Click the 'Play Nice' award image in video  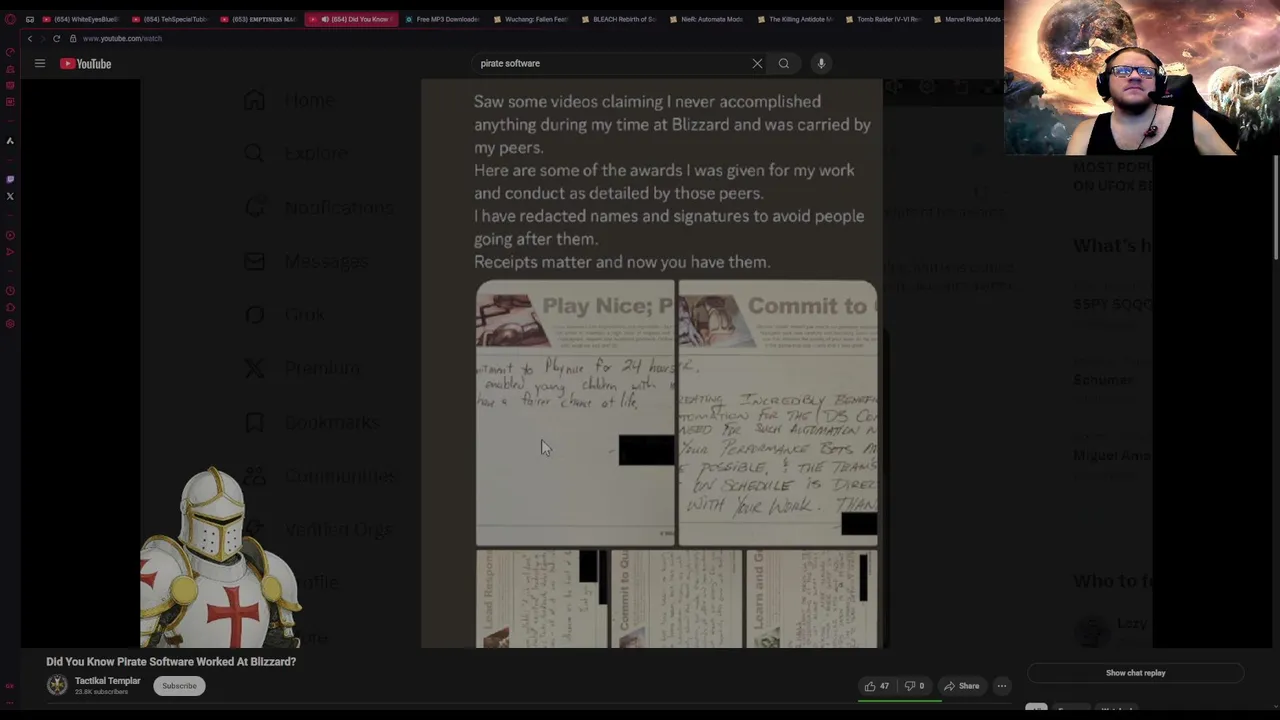point(575,413)
